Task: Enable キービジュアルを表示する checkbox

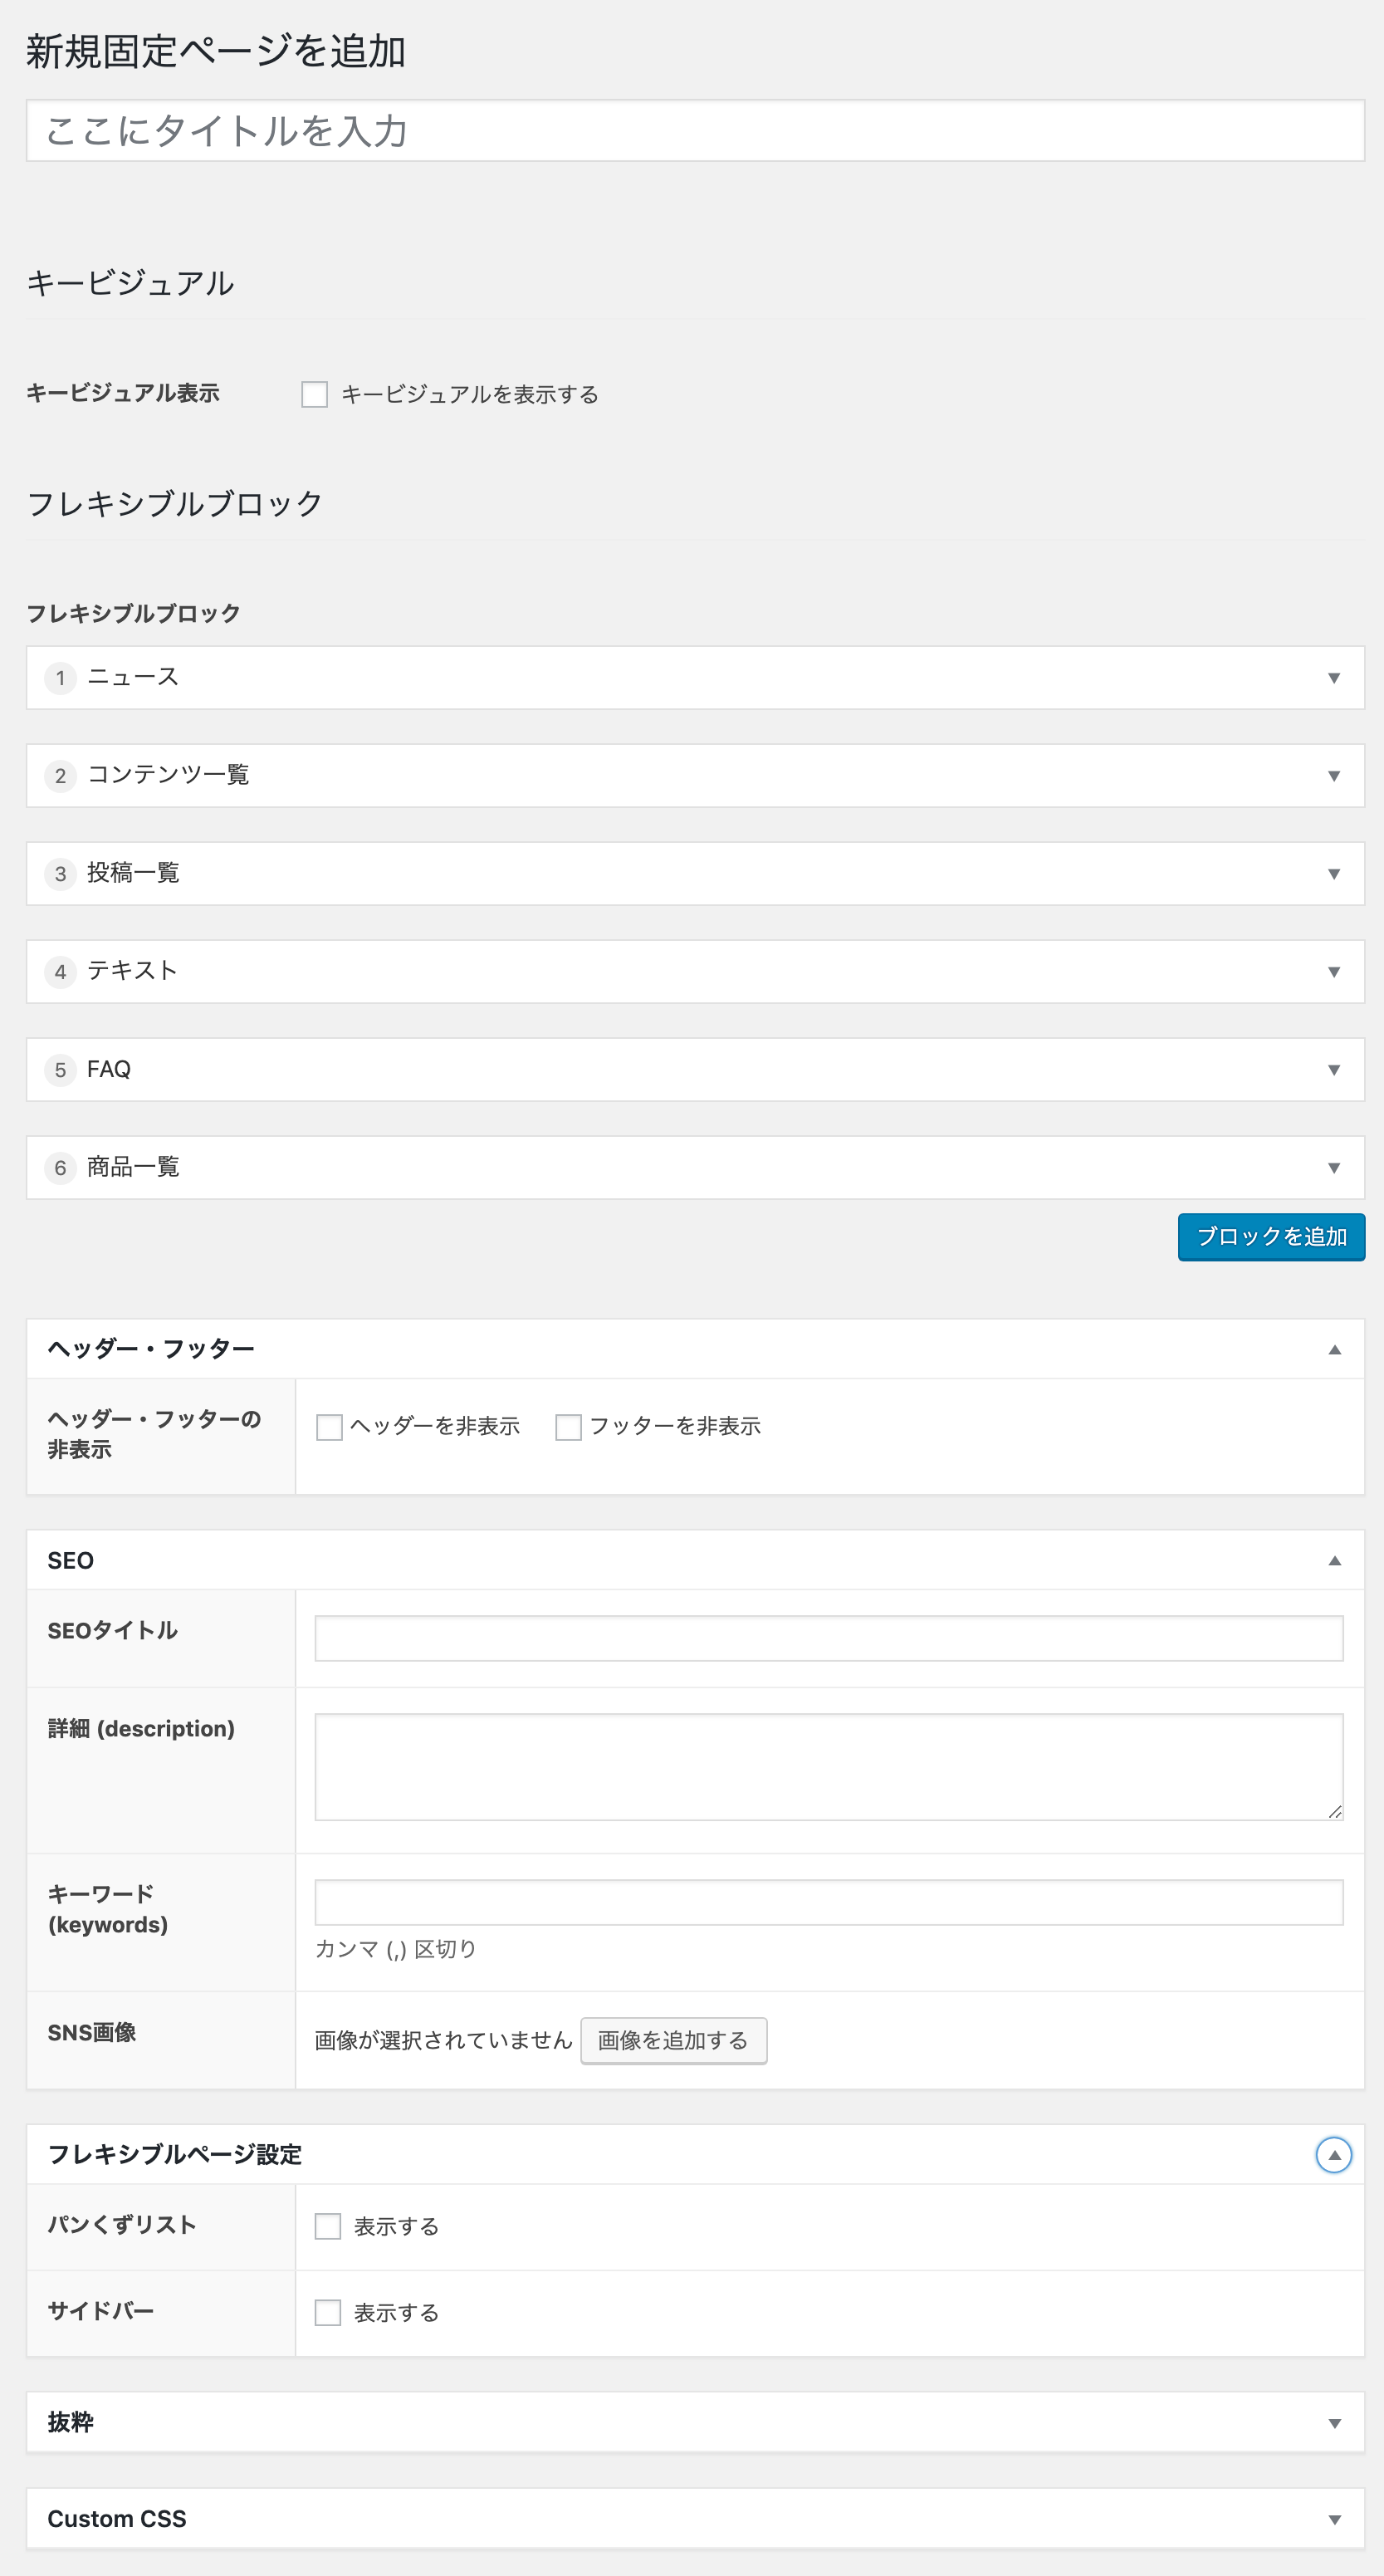Action: click(315, 394)
